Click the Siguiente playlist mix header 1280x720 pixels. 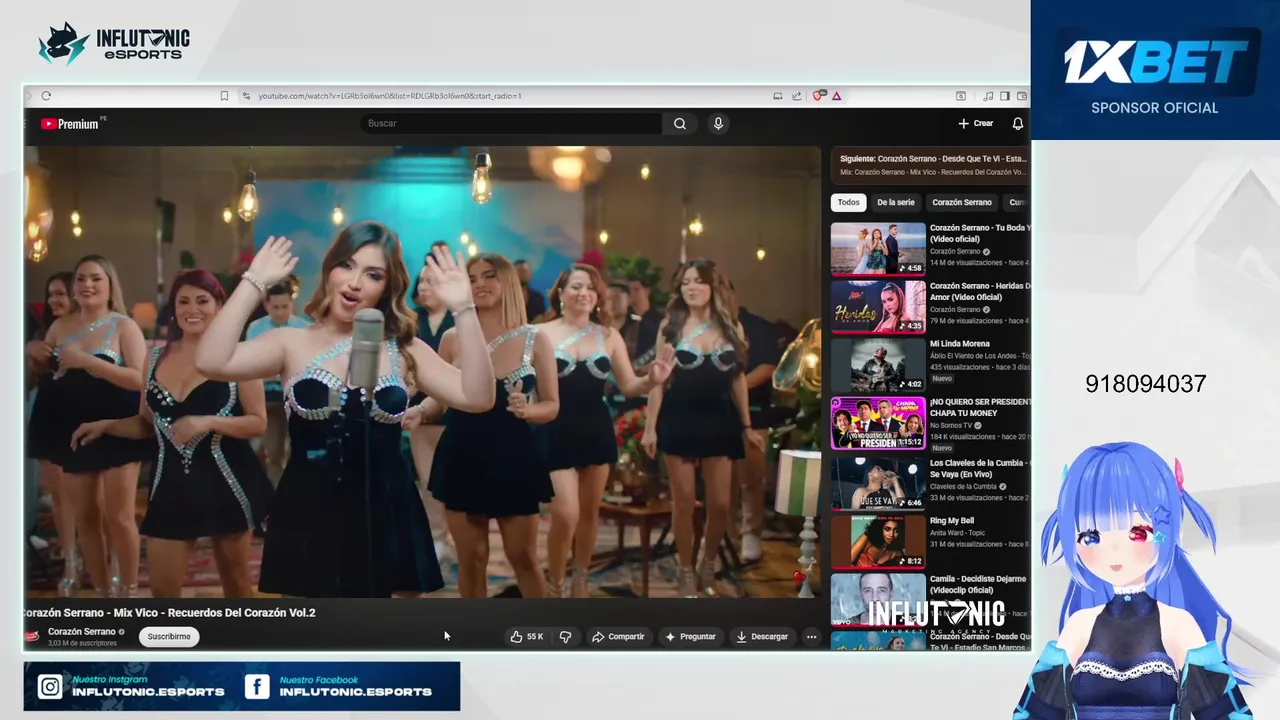point(930,165)
